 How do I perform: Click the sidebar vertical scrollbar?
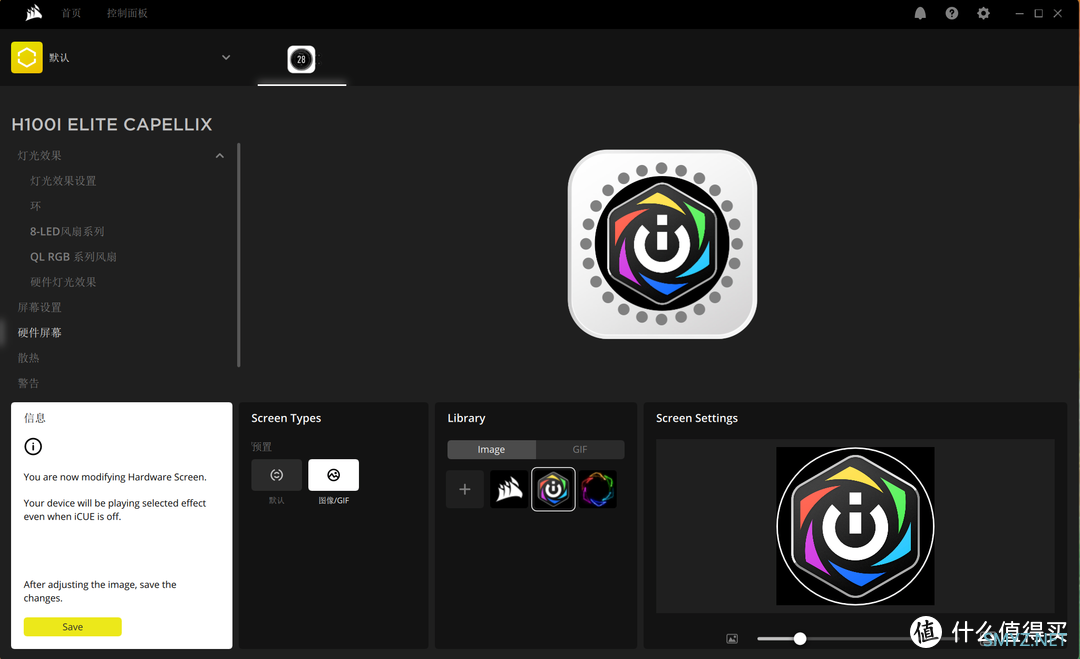238,255
